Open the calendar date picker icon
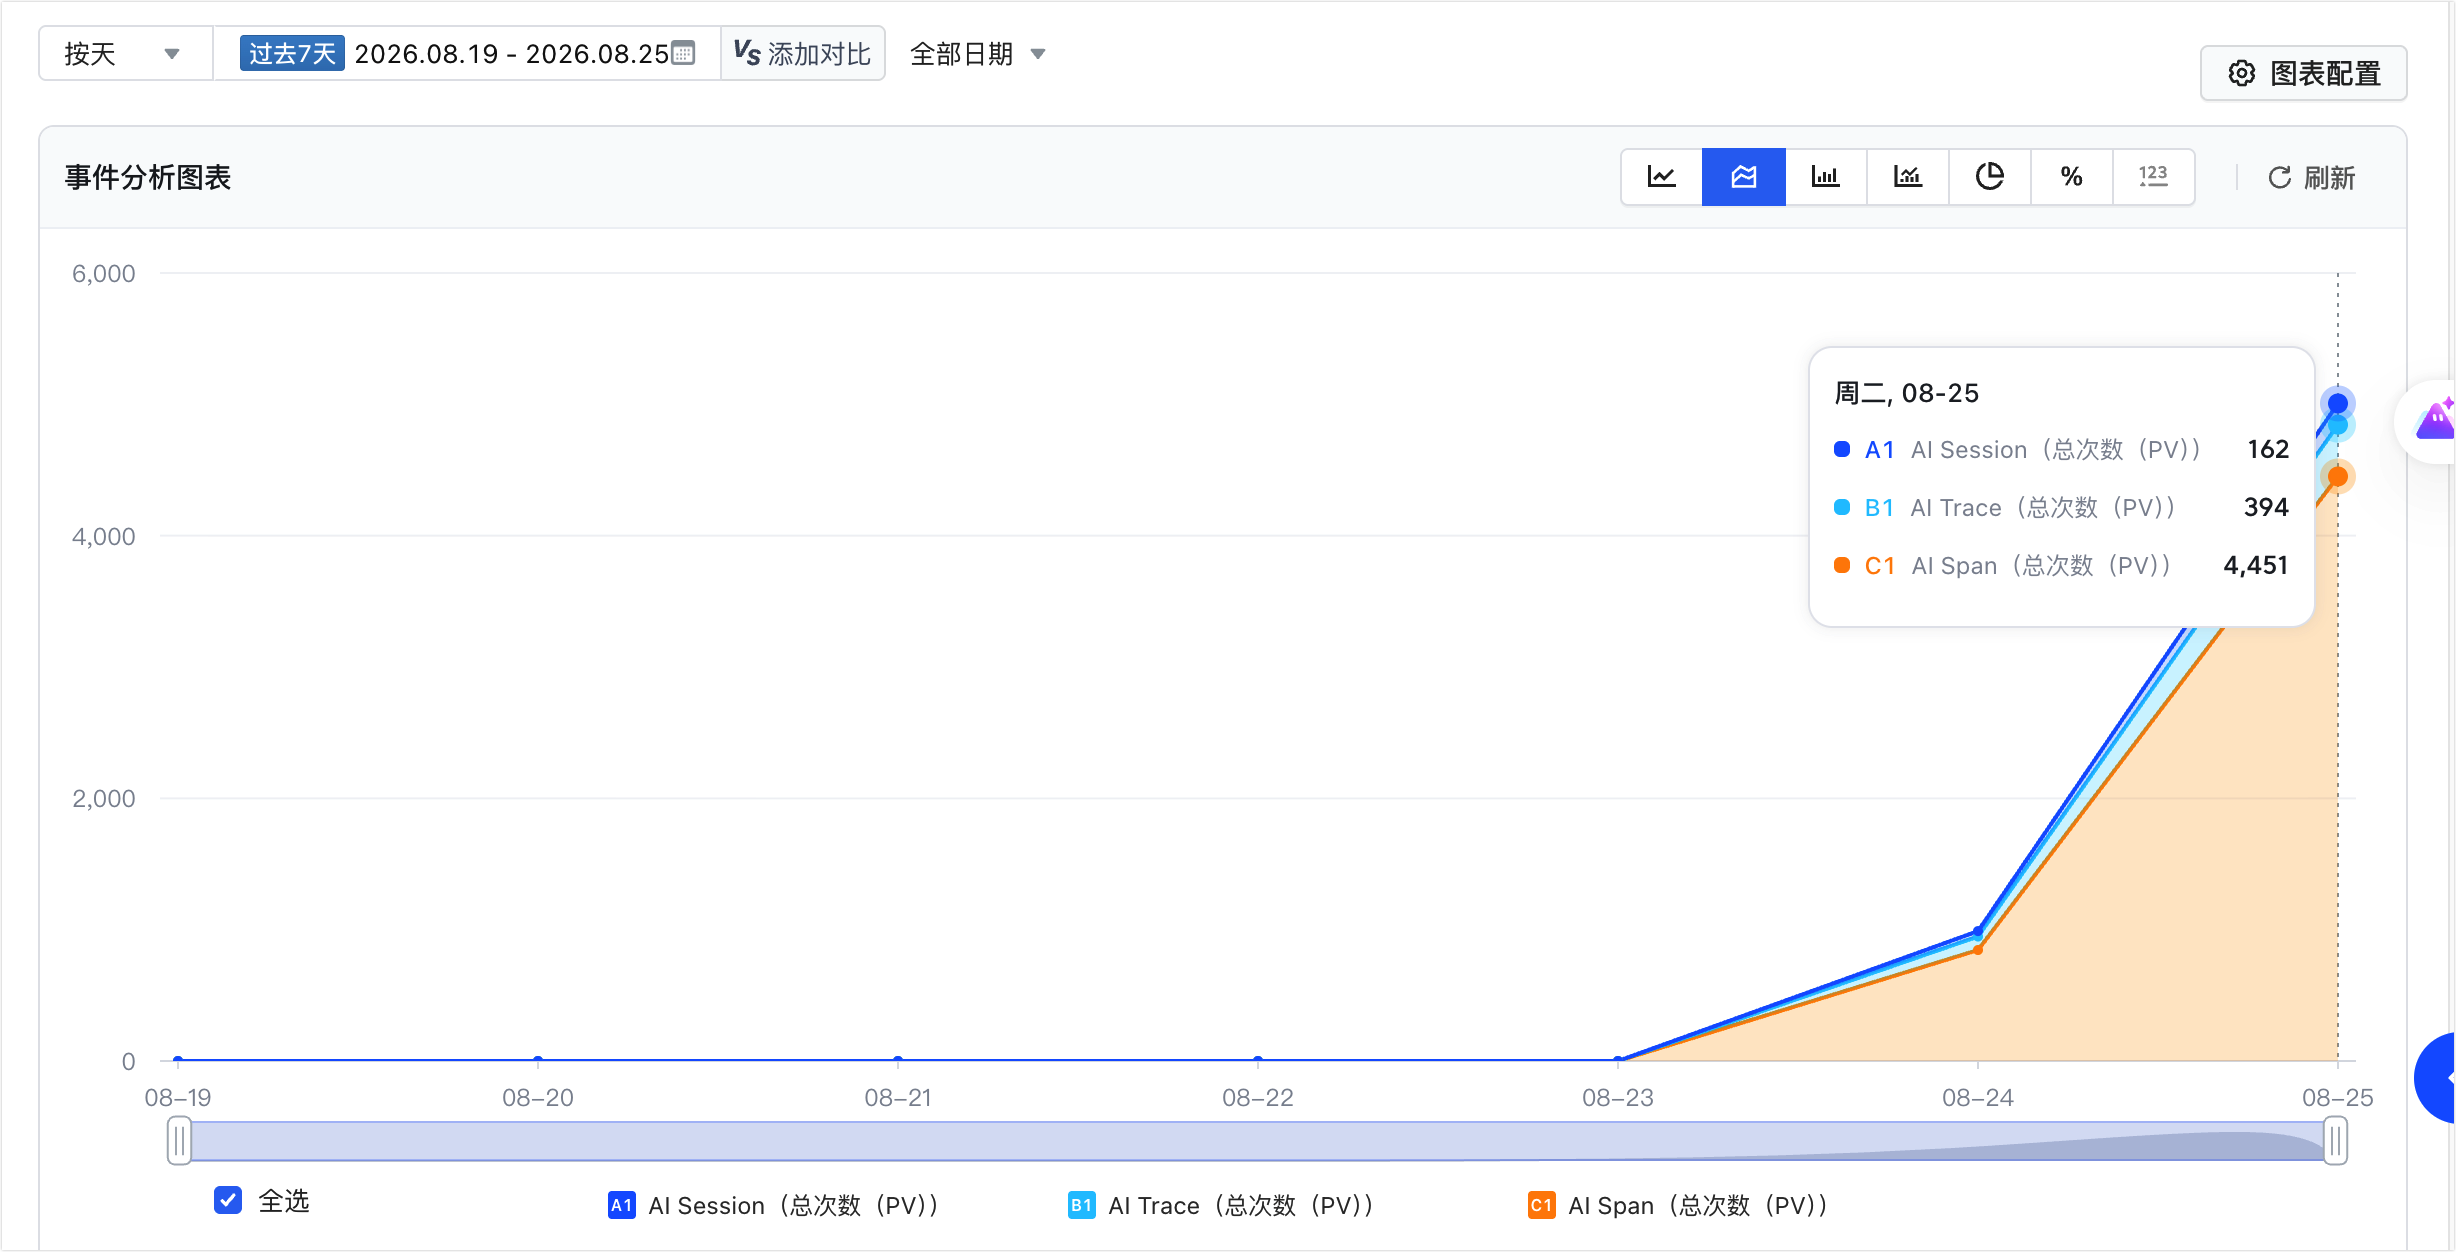Viewport: 2456px width, 1252px height. point(683,53)
